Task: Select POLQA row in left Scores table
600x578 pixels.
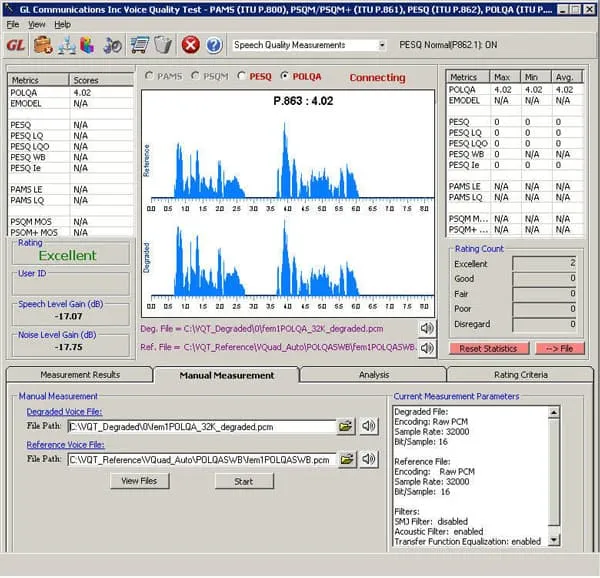Action: [70, 93]
